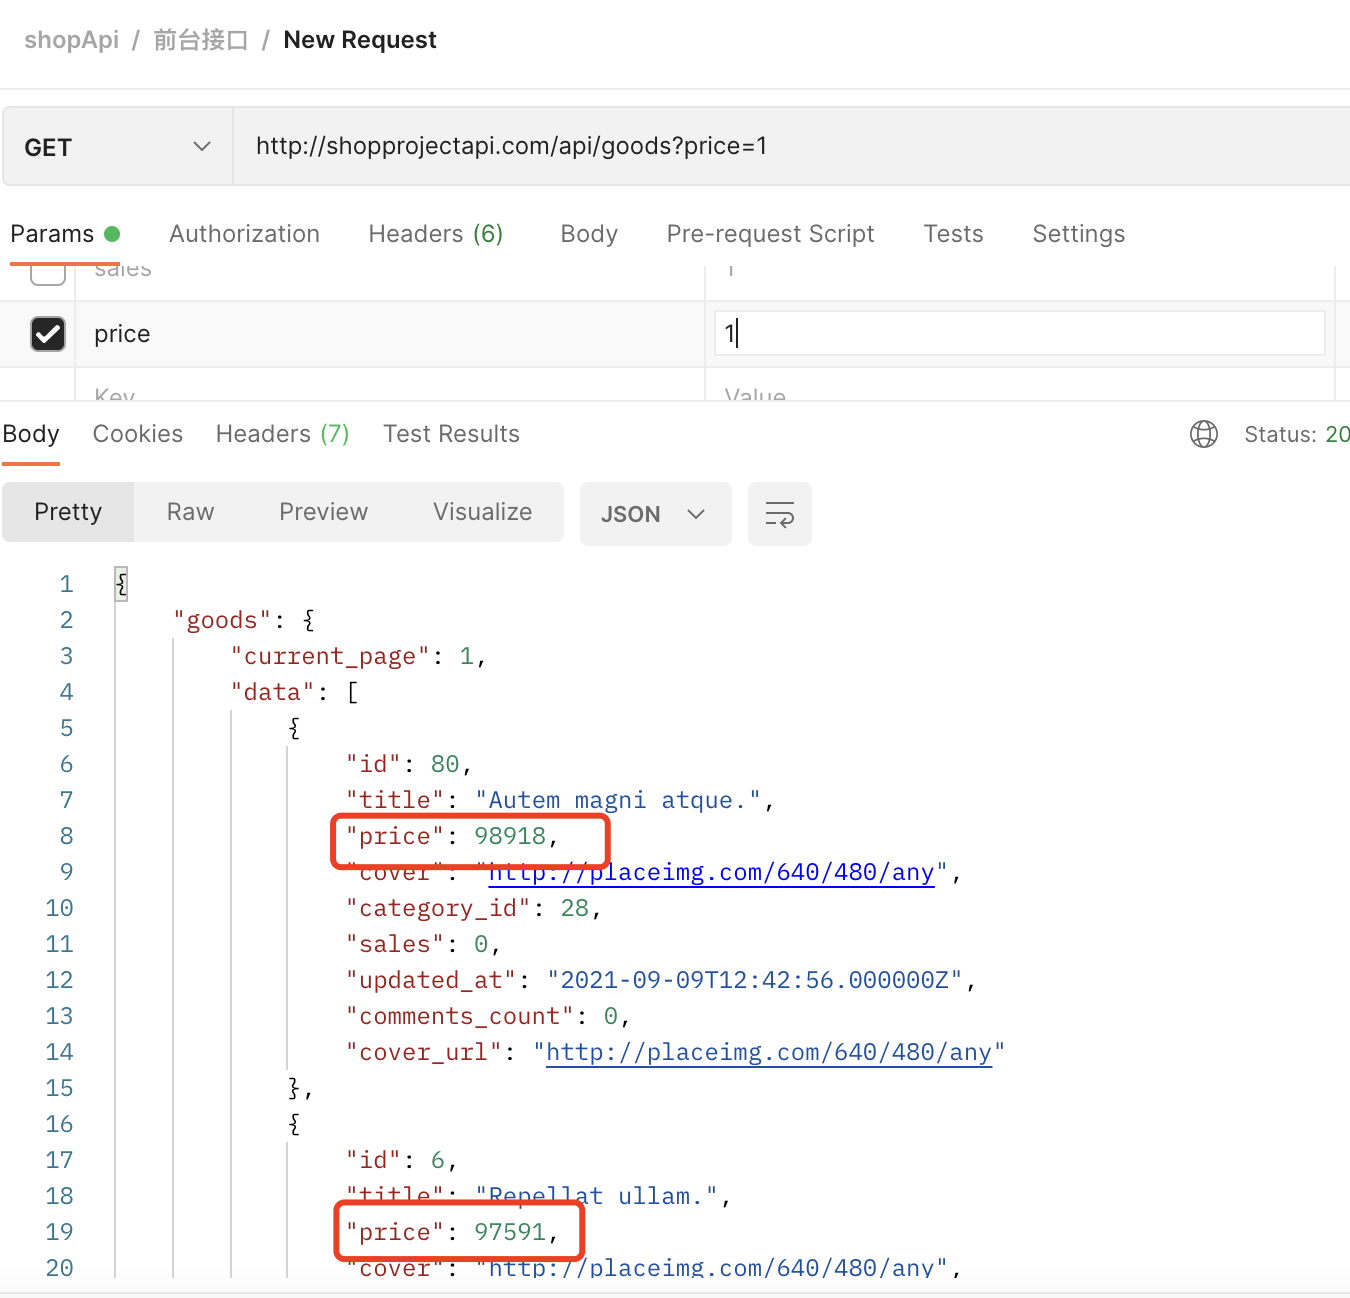Open the Test Results tab
This screenshot has height=1298, width=1350.
(451, 434)
